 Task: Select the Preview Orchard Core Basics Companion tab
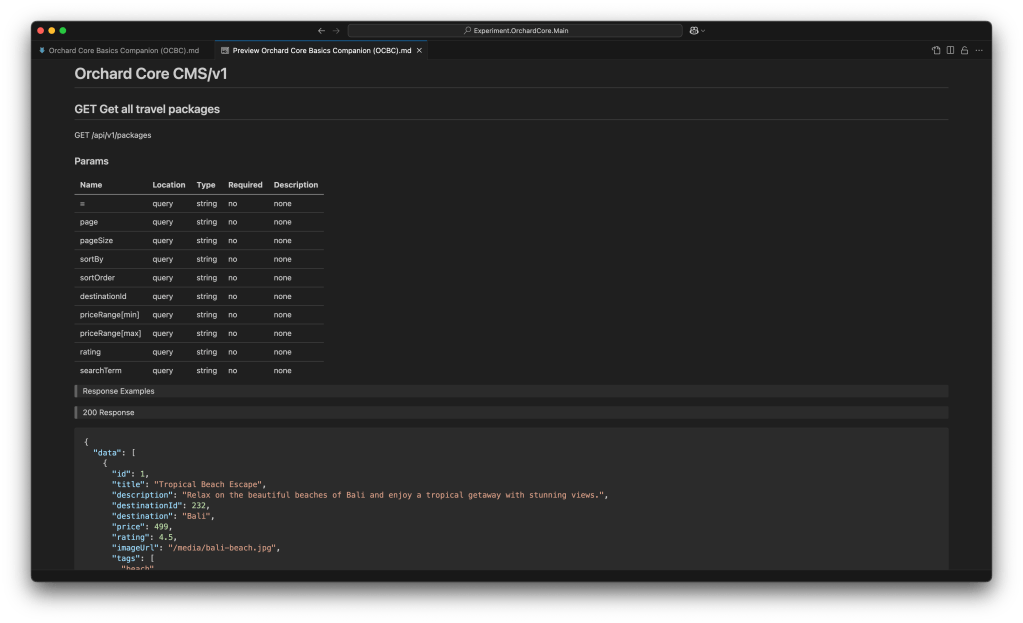click(321, 50)
